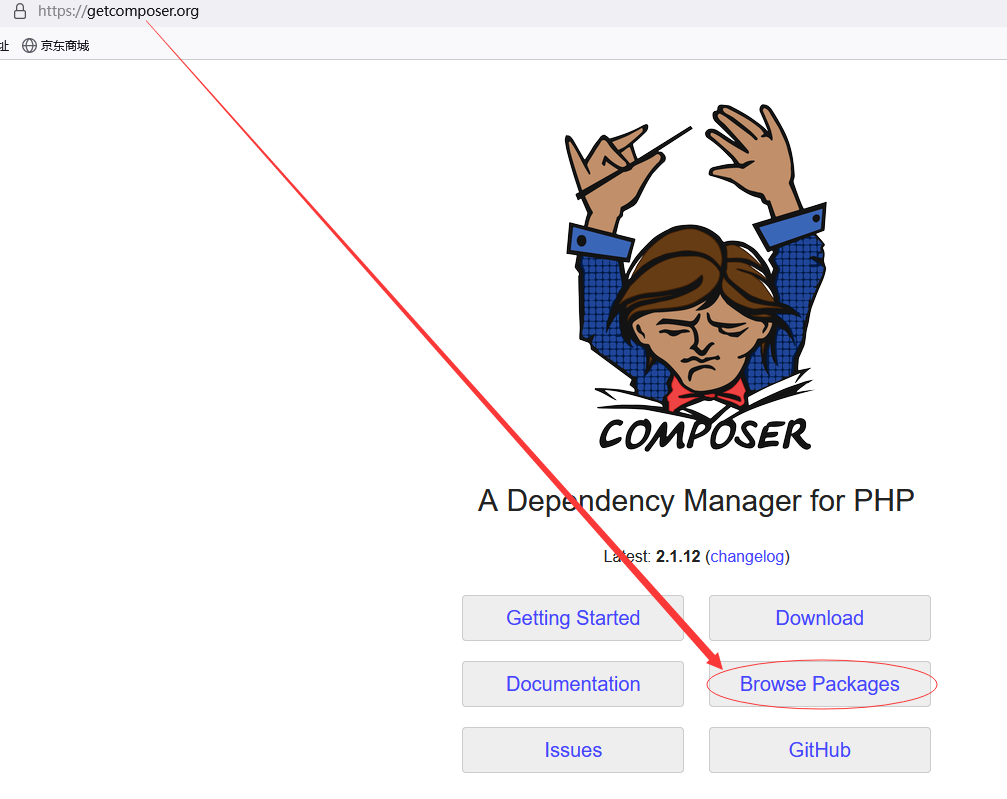Click the globe icon beside 京东商城
1007x799 pixels.
point(29,46)
